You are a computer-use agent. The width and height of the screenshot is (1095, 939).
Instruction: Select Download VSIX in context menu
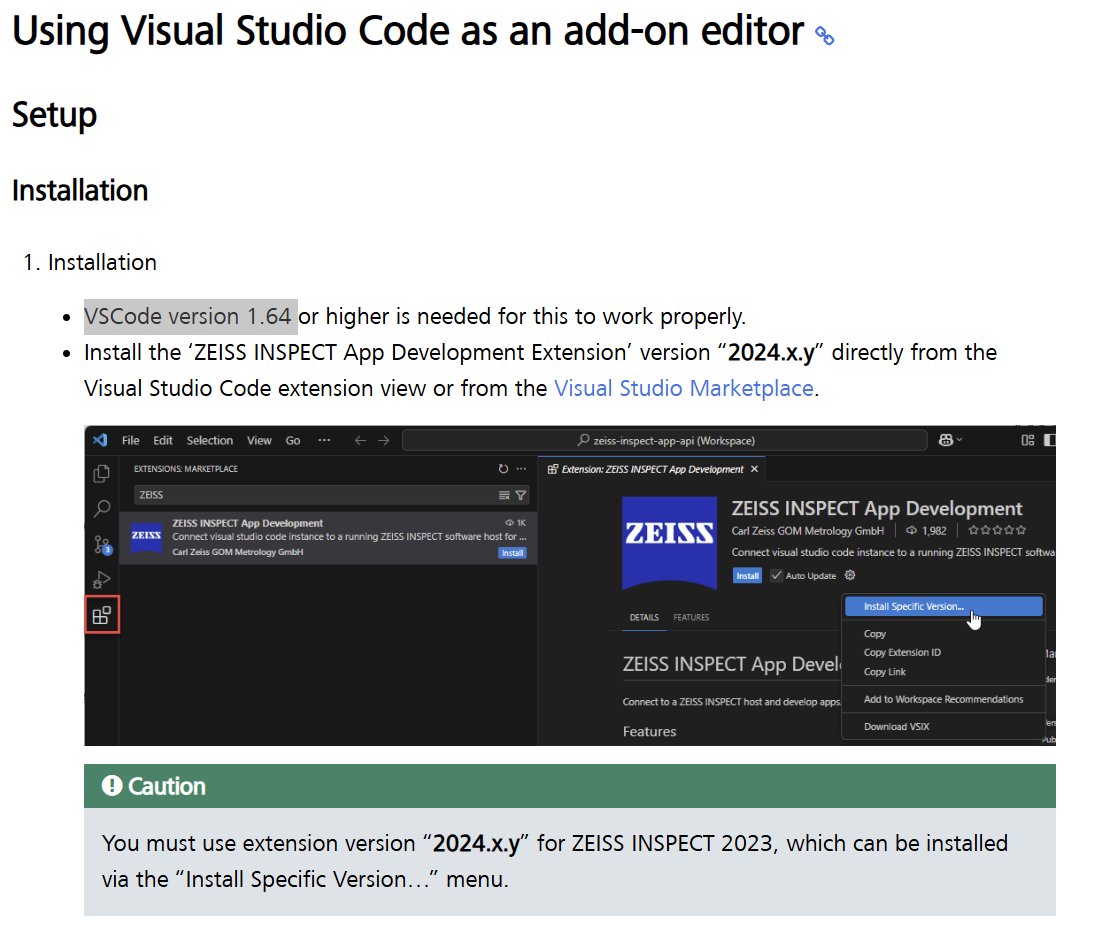[x=896, y=726]
